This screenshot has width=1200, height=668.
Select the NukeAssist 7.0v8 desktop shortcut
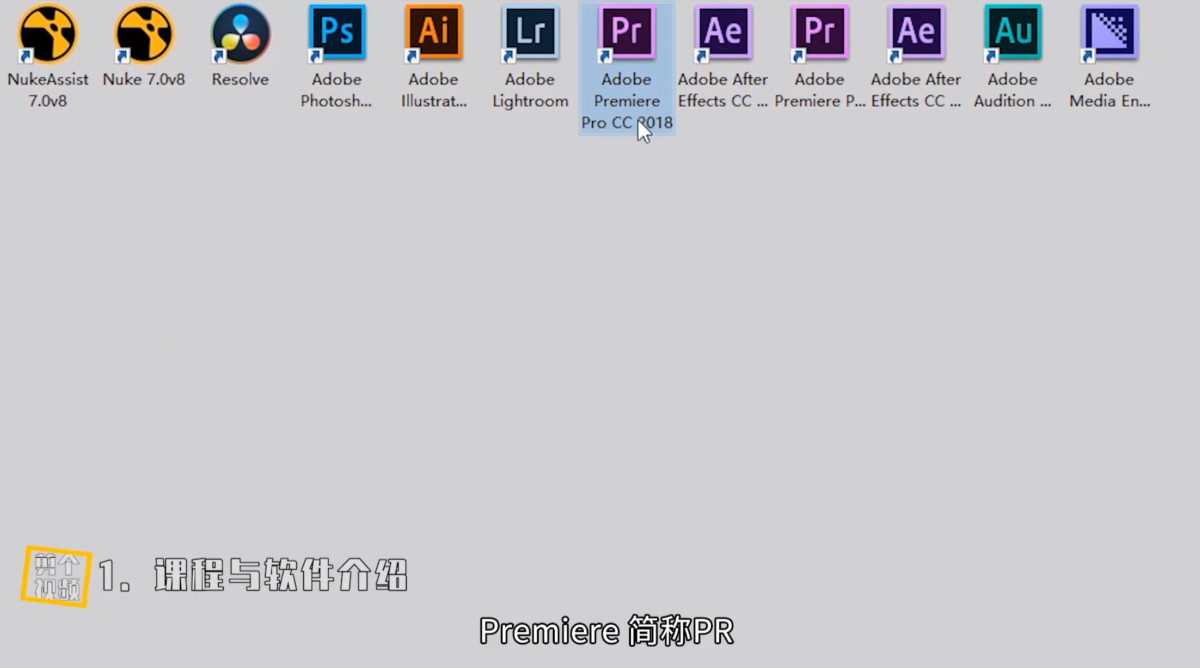coord(47,34)
